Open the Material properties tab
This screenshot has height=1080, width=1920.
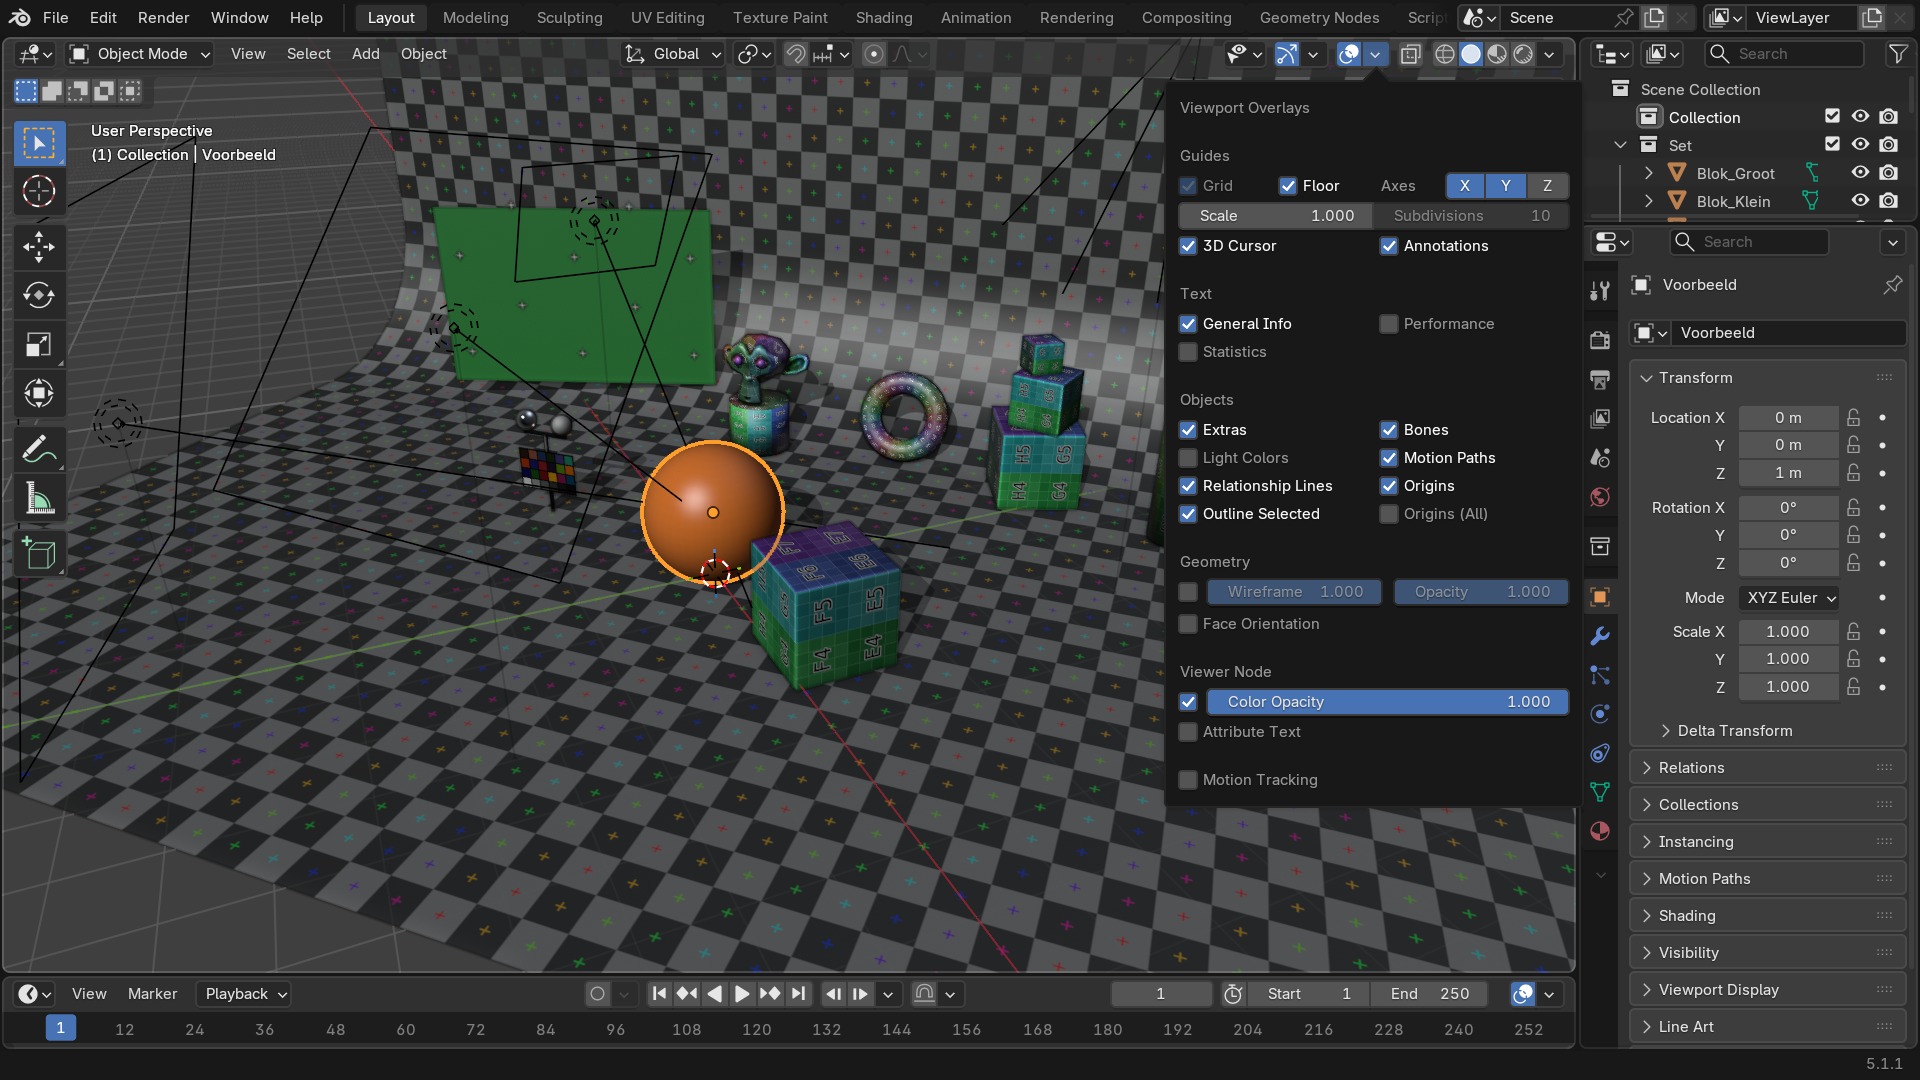tap(1600, 831)
